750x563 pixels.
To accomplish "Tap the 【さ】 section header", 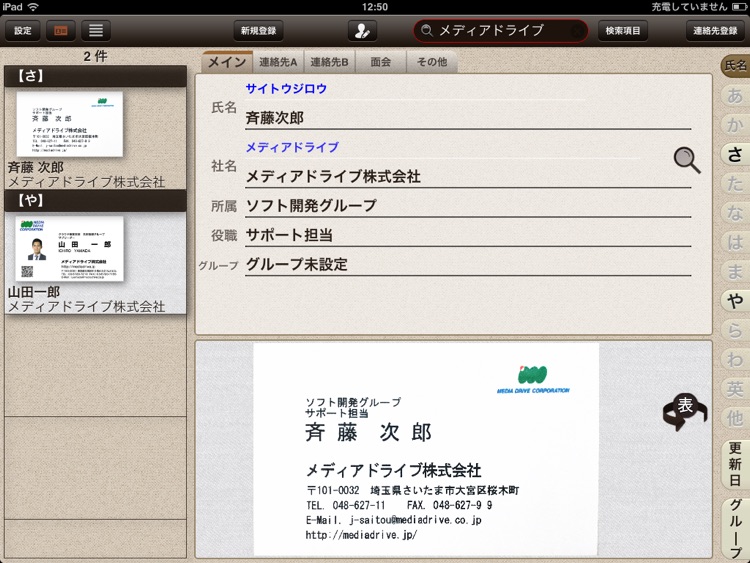I will coord(95,76).
